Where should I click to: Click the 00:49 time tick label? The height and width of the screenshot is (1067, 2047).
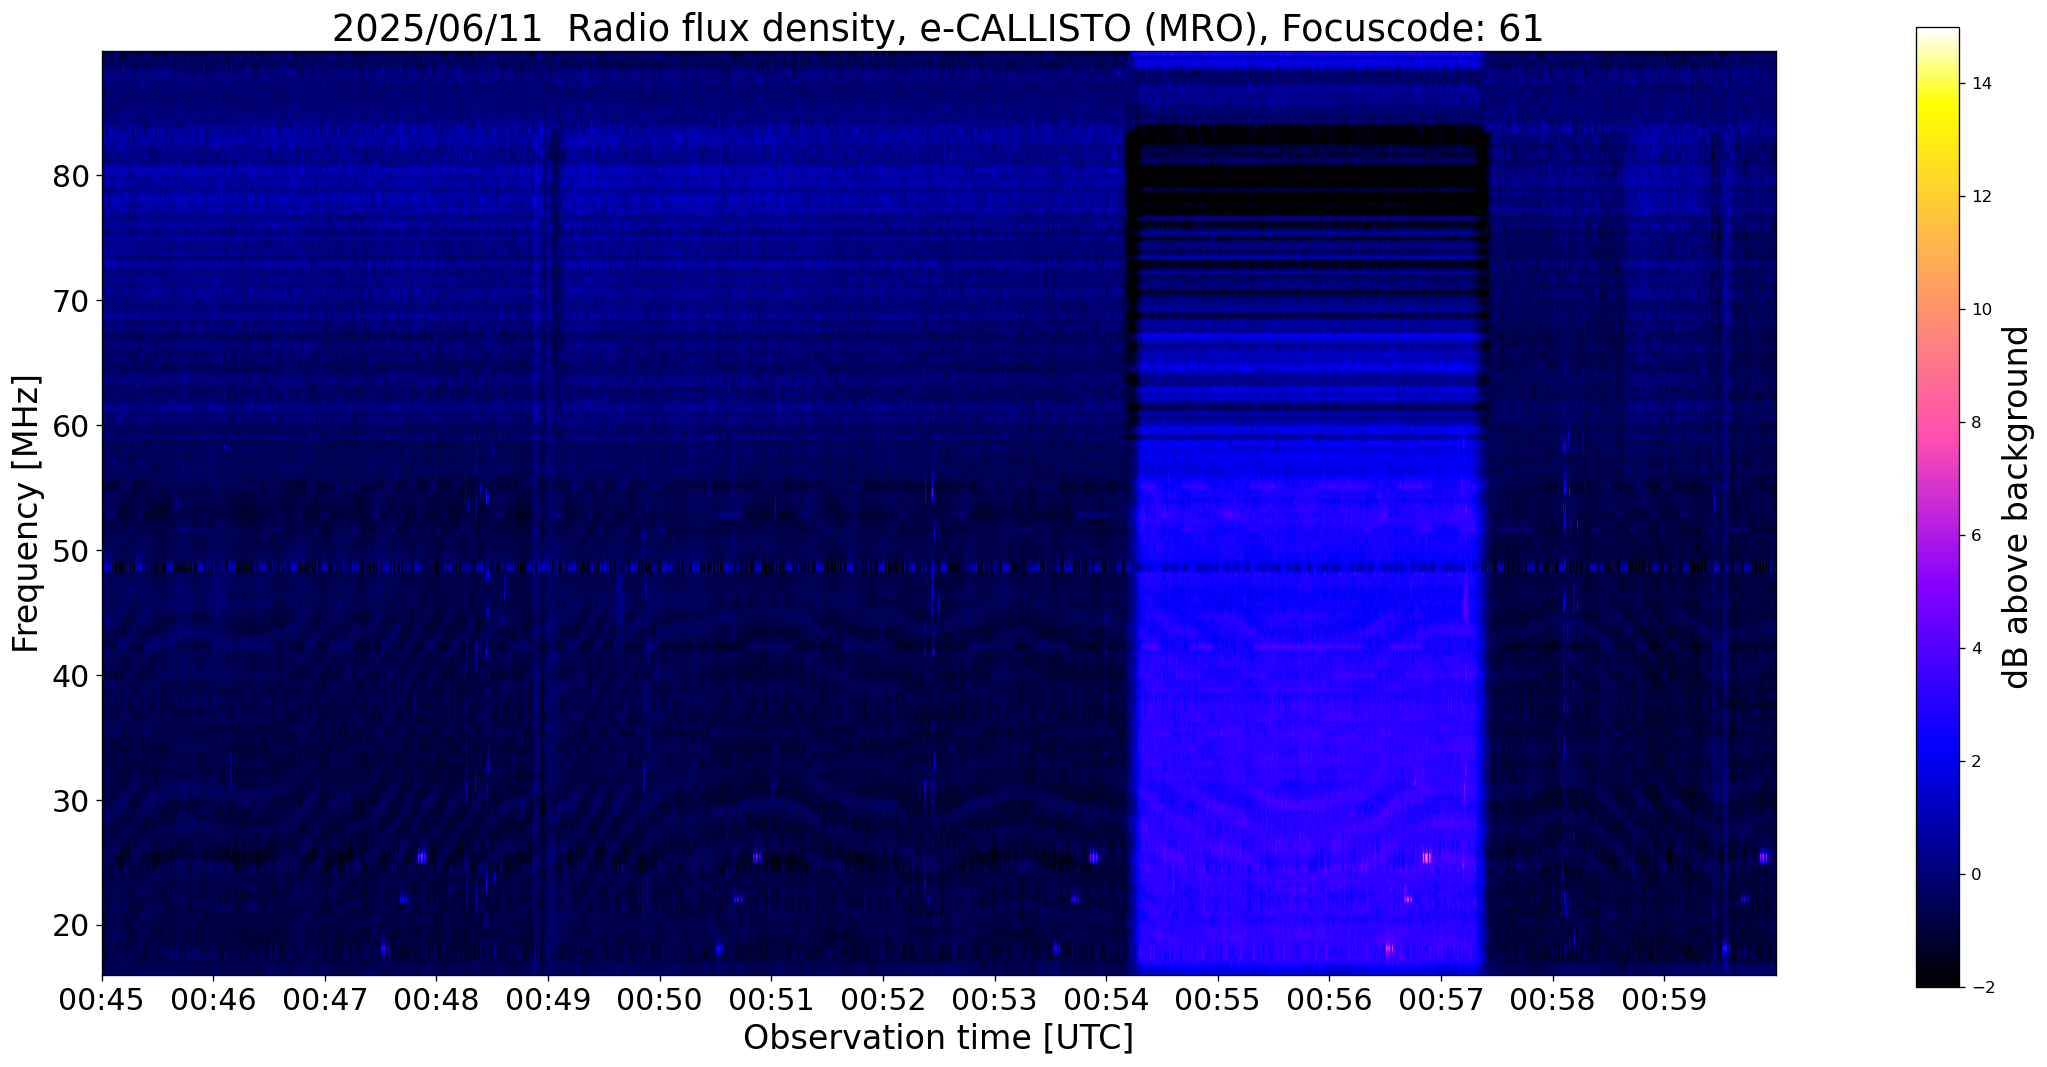(548, 1000)
